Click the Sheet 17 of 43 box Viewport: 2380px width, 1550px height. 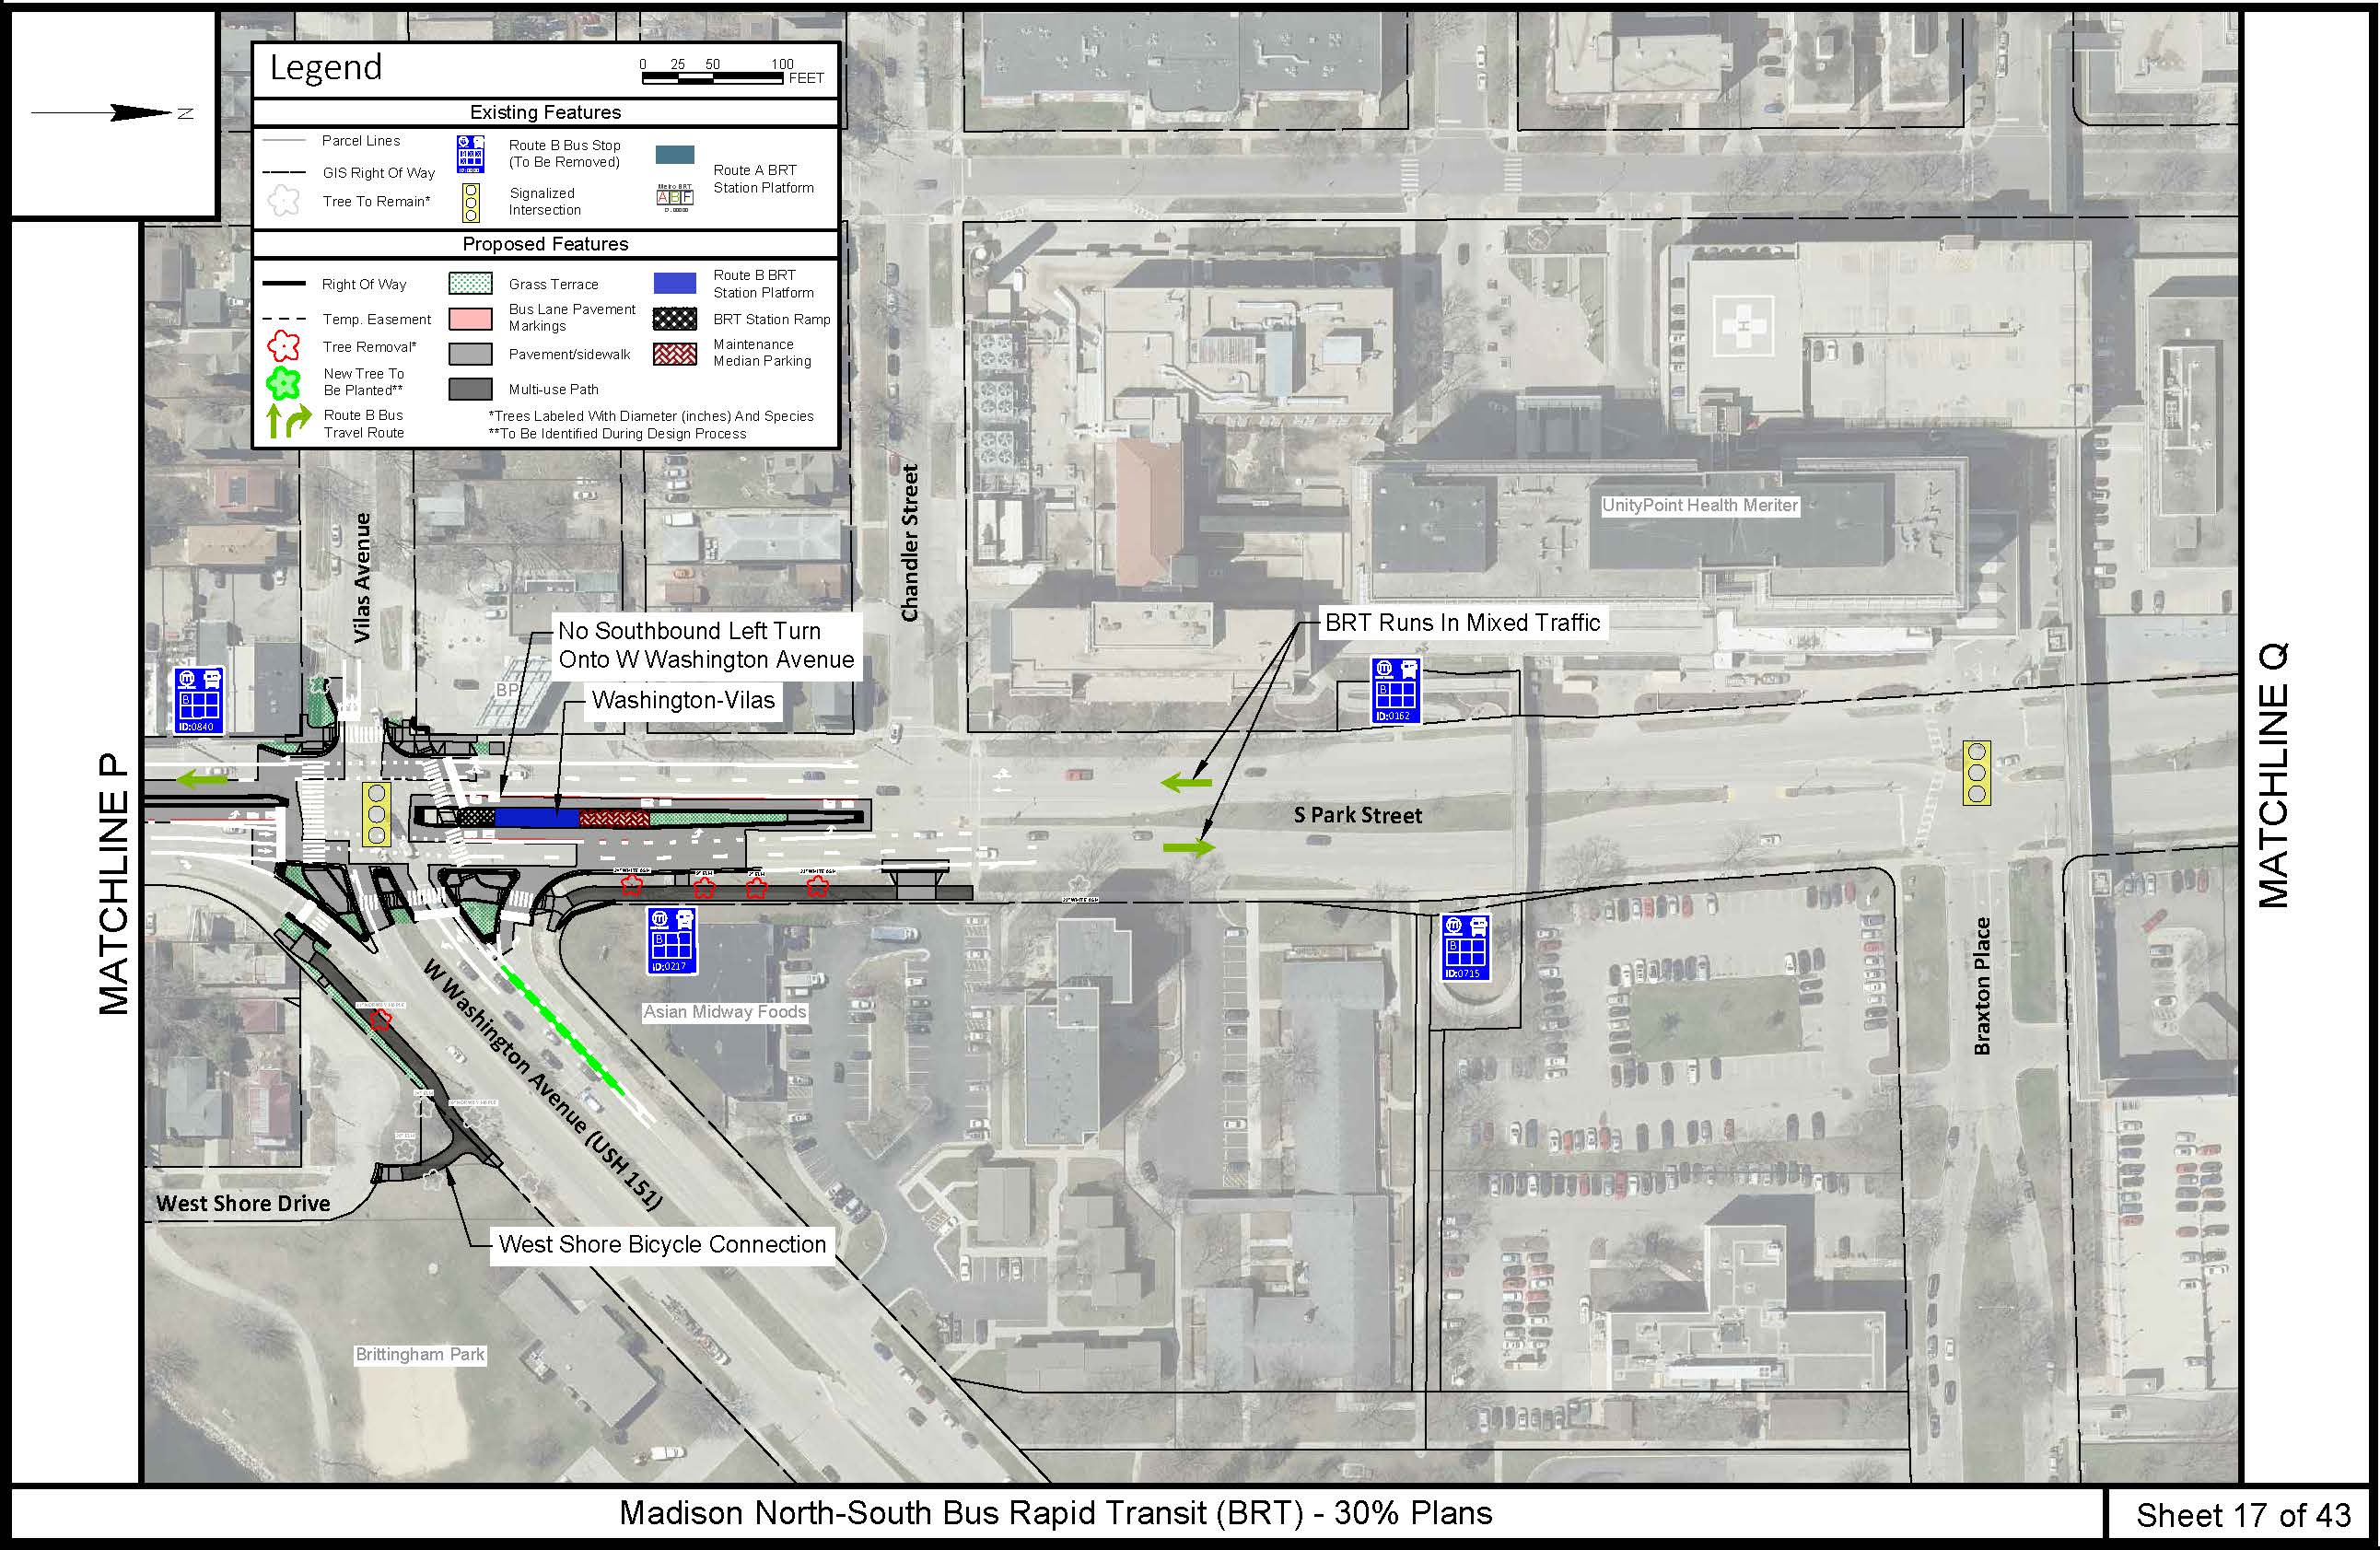point(2242,1515)
